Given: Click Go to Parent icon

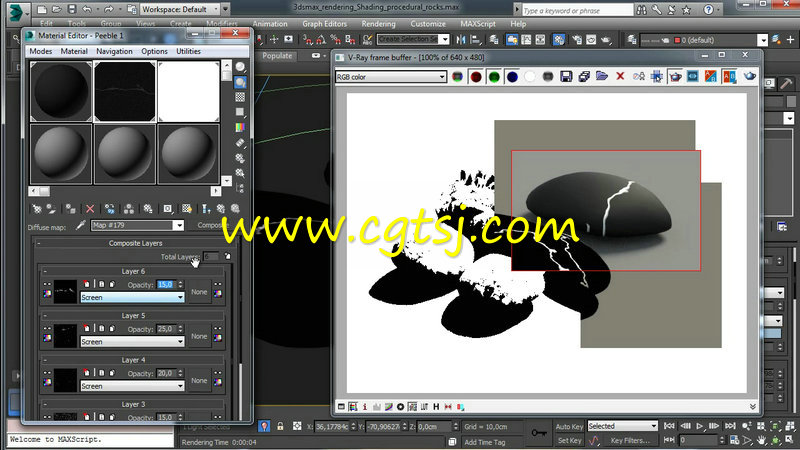Looking at the screenshot, I should click(x=221, y=209).
